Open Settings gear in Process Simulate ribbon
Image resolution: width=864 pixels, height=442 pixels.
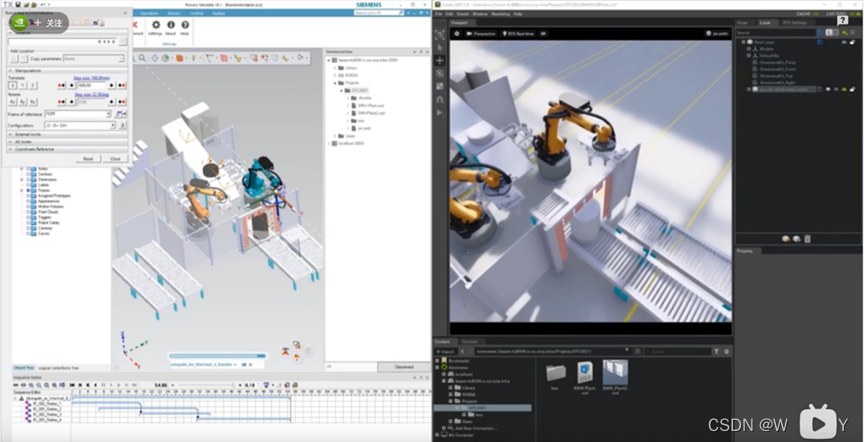(156, 25)
